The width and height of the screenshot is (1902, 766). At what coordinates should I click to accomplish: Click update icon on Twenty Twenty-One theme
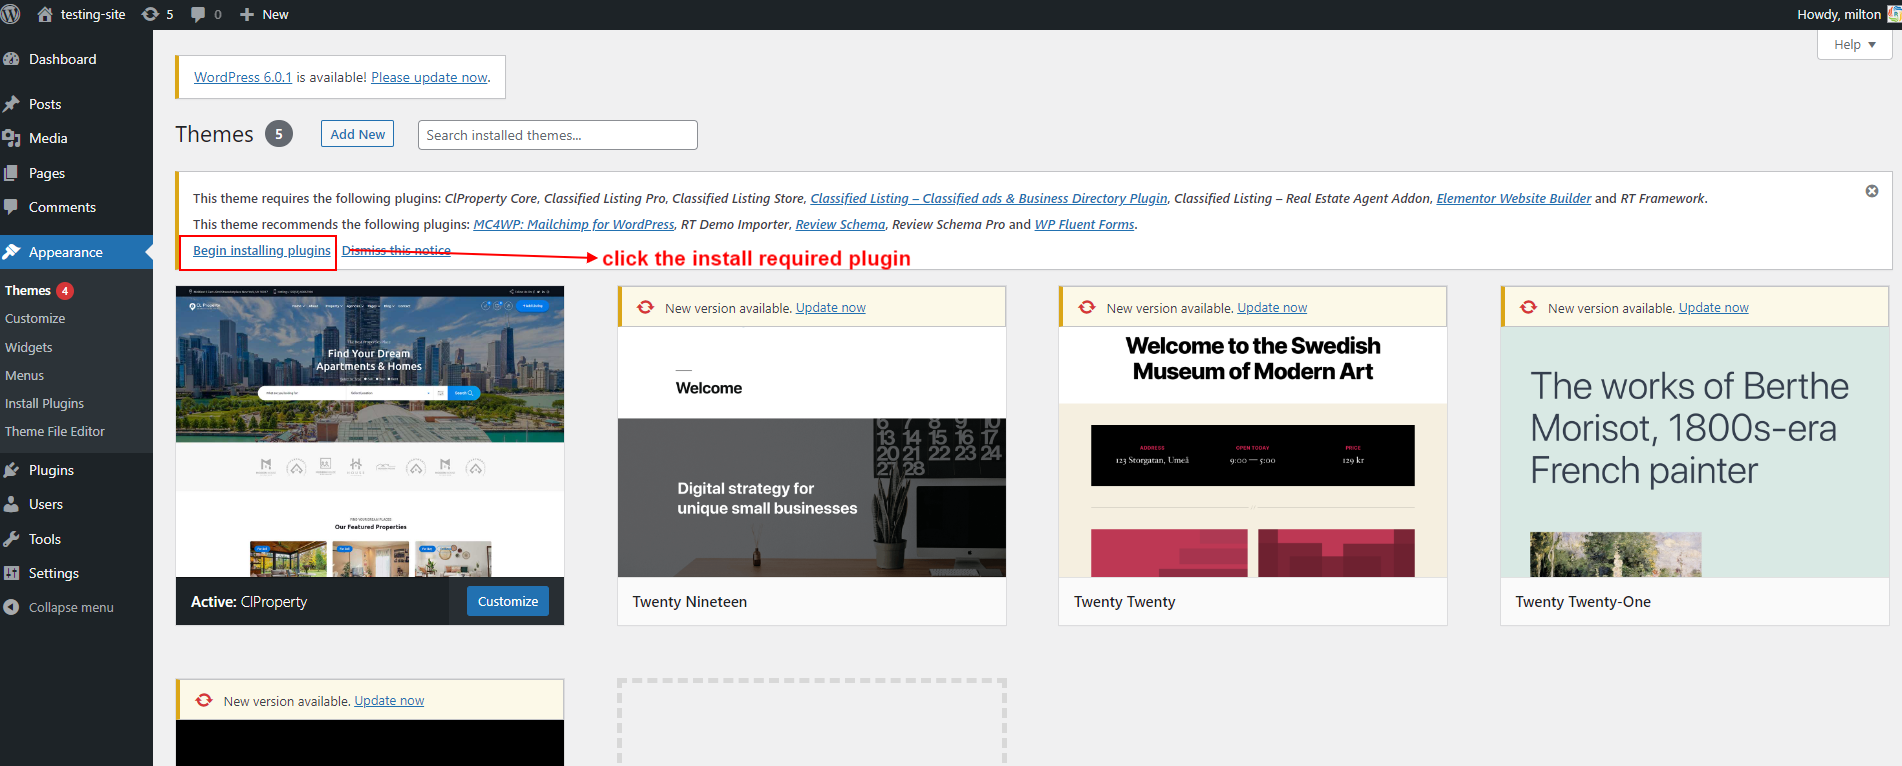point(1529,307)
